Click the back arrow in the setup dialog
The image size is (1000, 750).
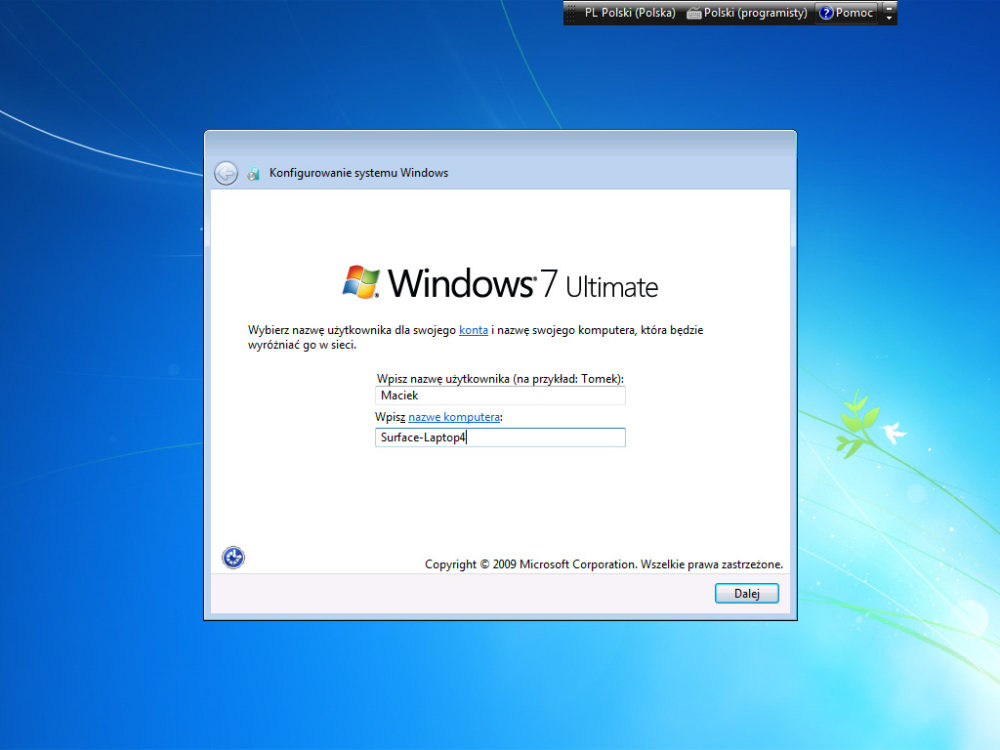(226, 173)
